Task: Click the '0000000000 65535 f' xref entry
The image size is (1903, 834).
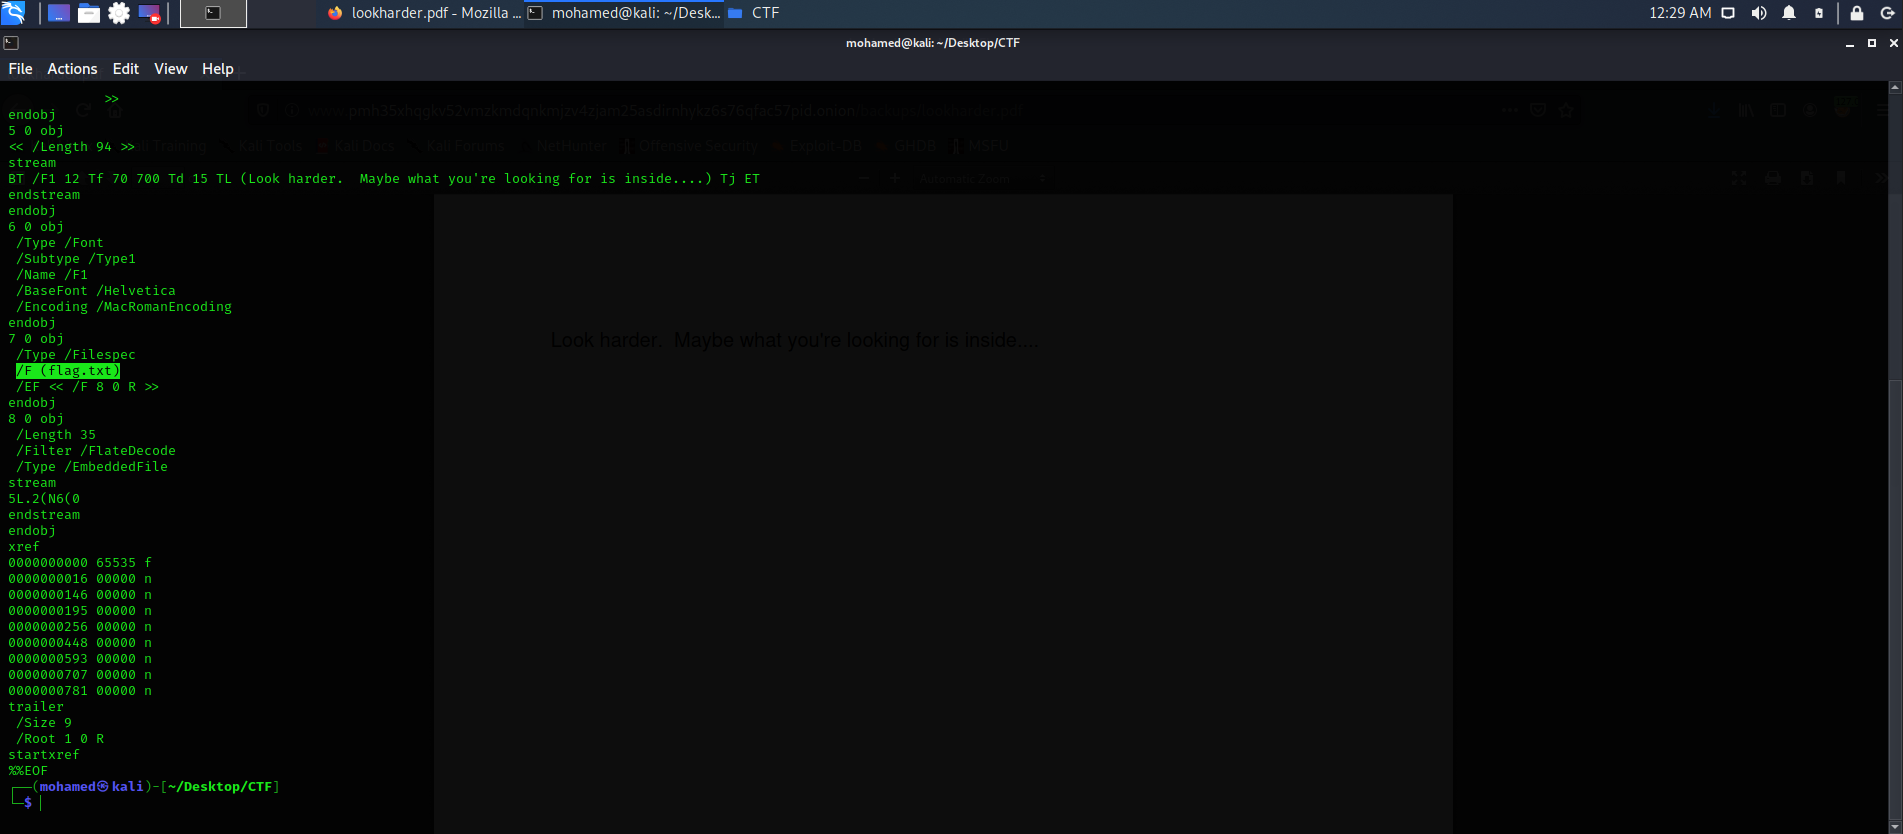Action: pyautogui.click(x=80, y=563)
